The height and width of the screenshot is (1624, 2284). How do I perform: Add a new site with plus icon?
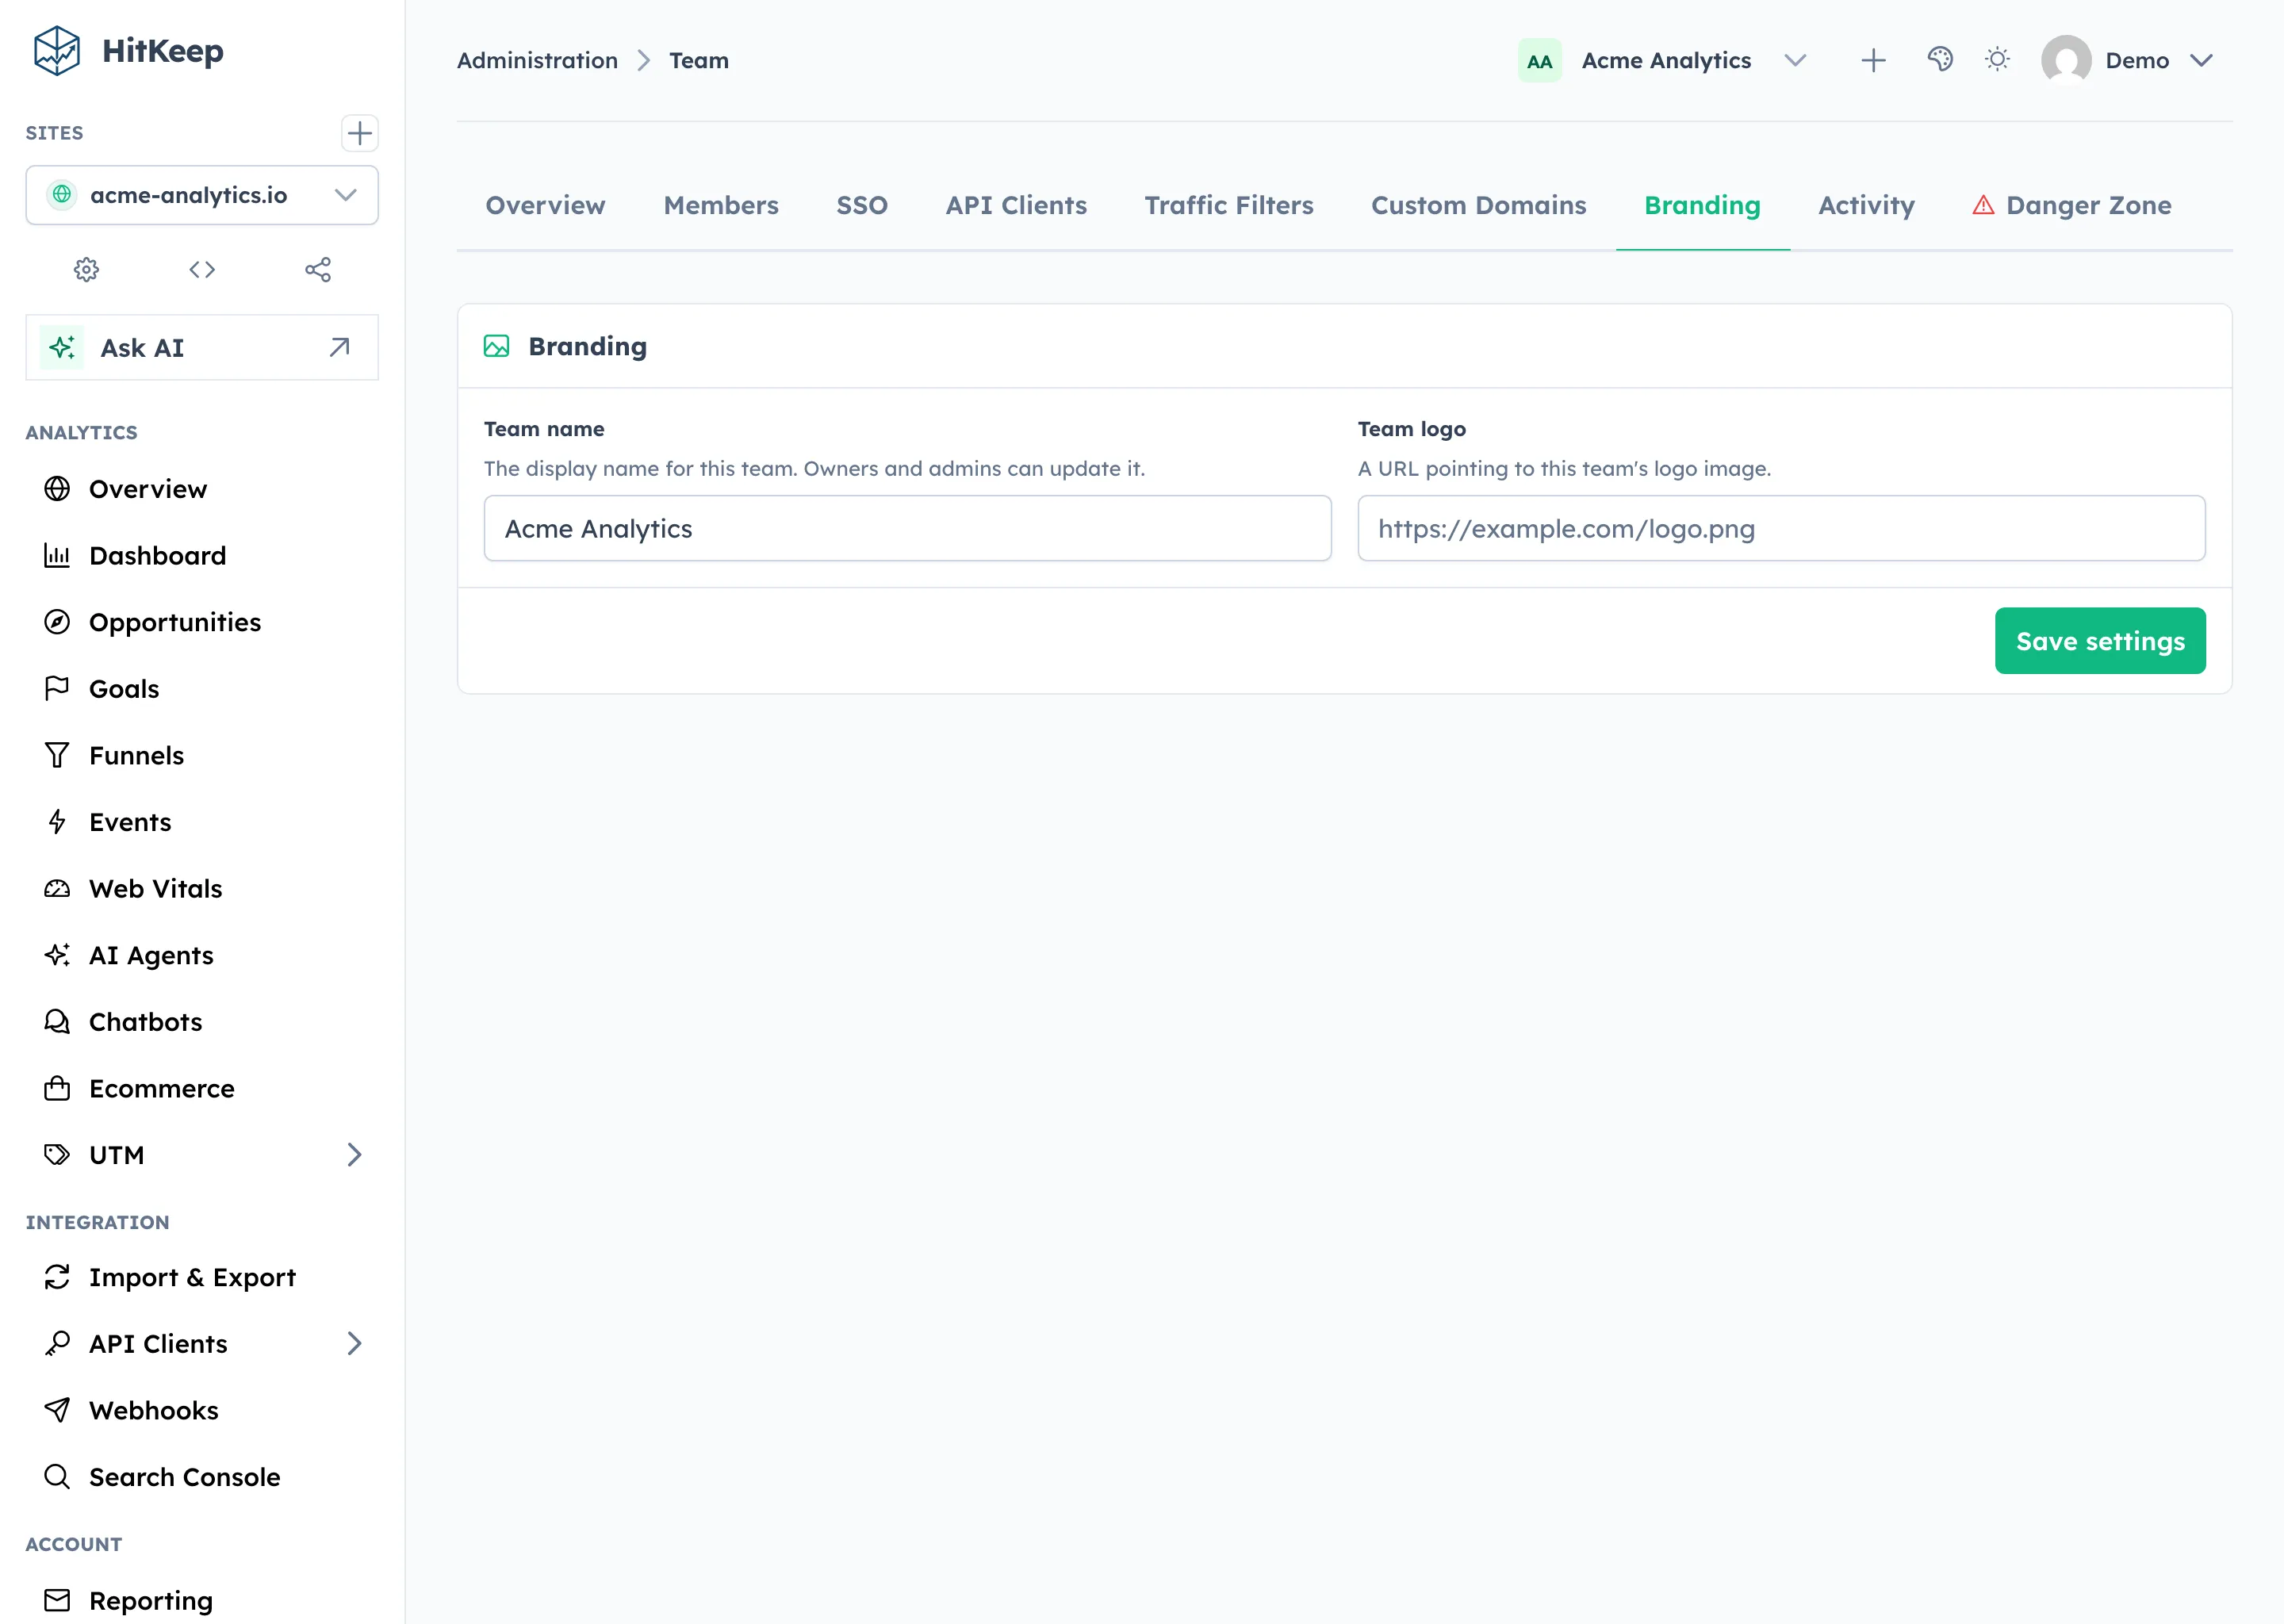click(359, 133)
